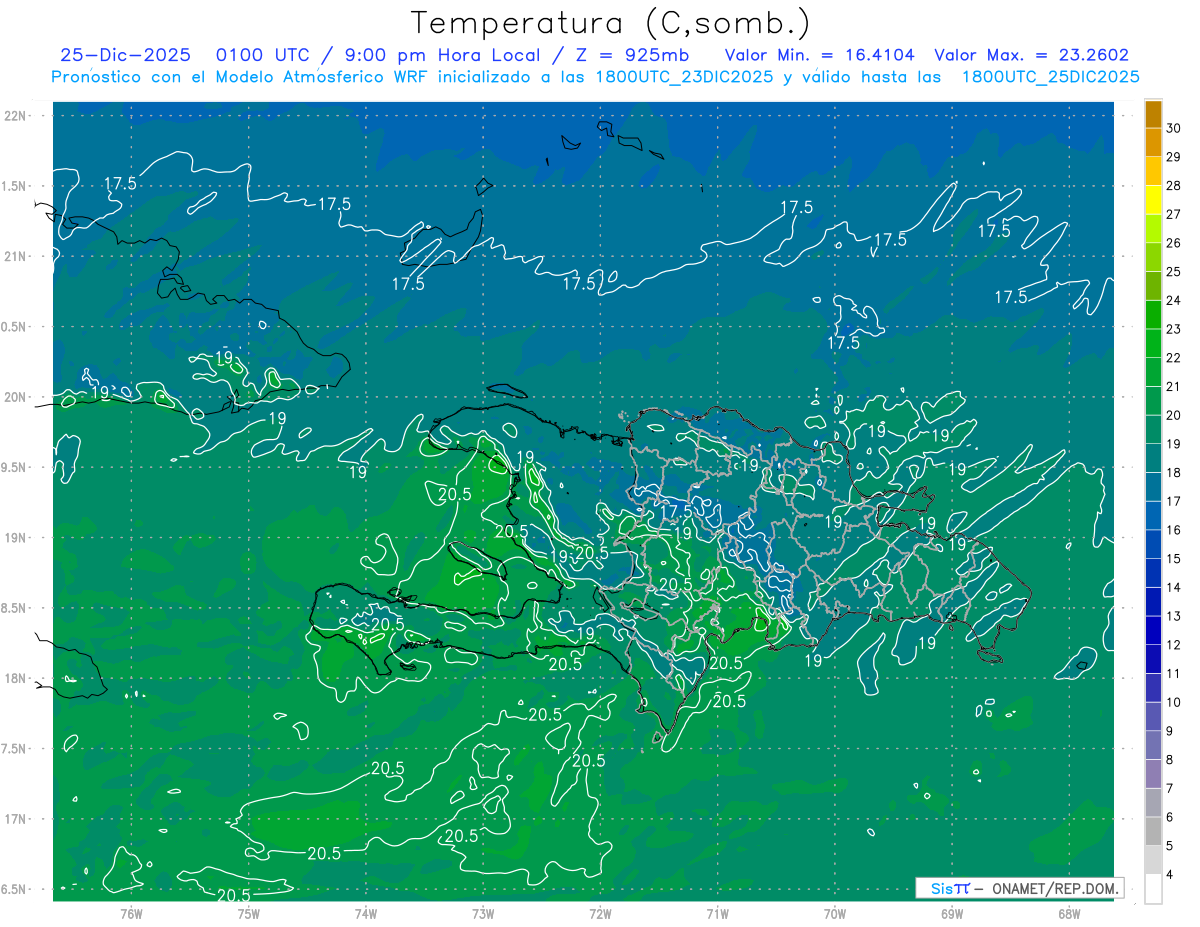Click the 'Valor Max. = 23.2602' readout
Screen dimensions: 1200x927
[1031, 56]
